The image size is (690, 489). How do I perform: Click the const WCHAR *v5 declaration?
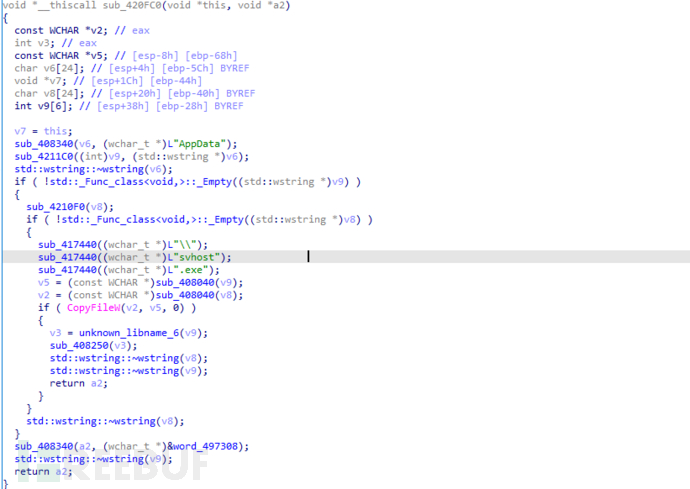click(61, 56)
